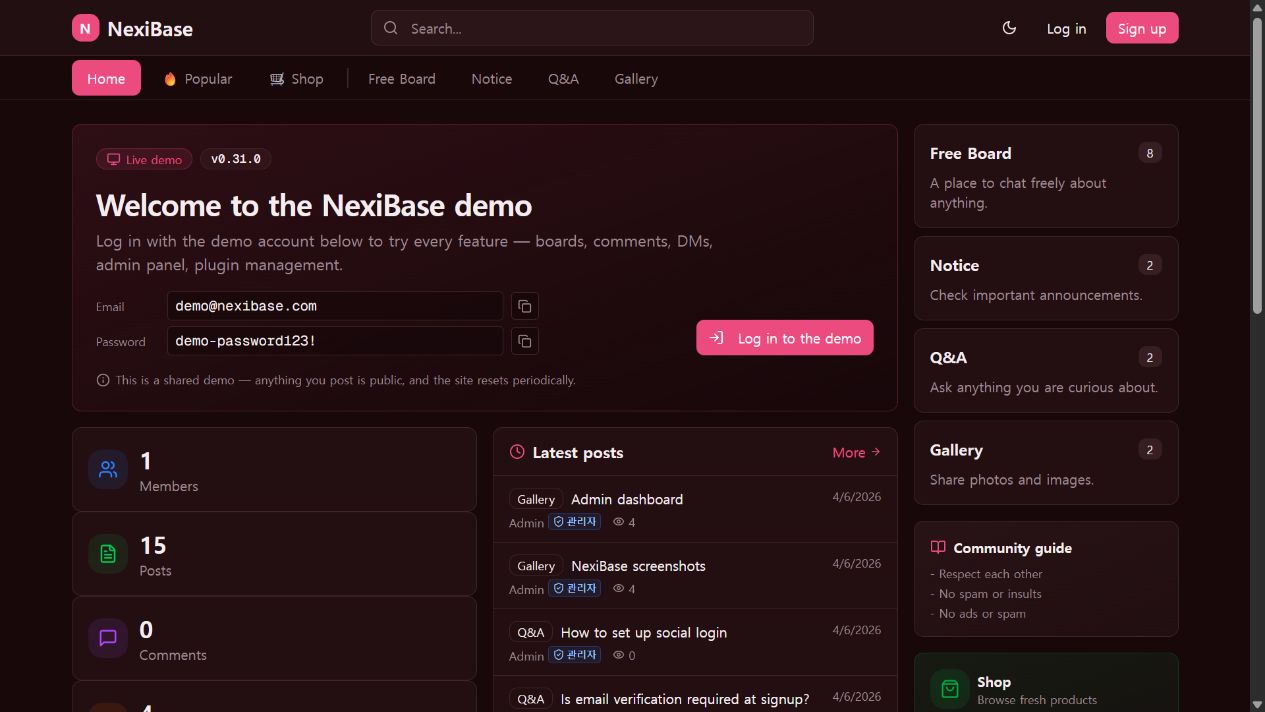Open the NexiBase screenshots post
This screenshot has height=712, width=1265.
(638, 566)
